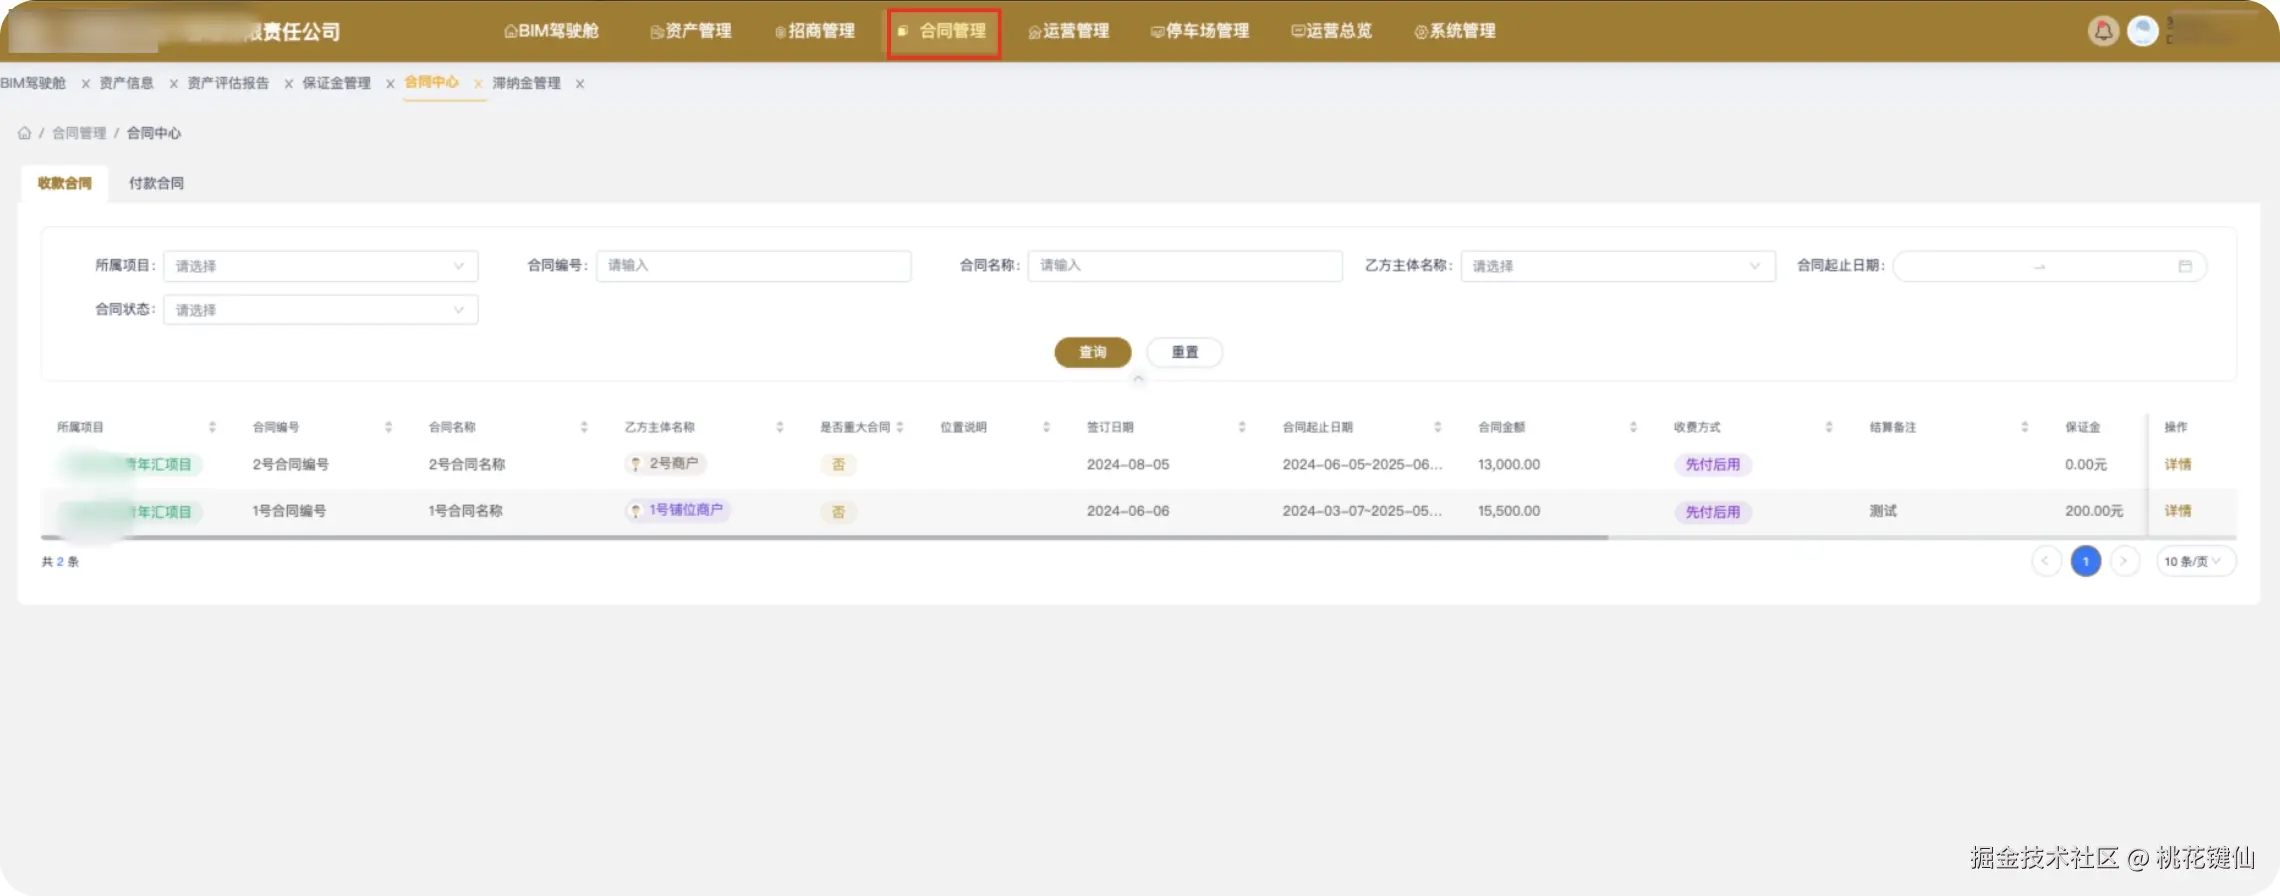Click the 合同起止日期 date range field
Viewport: 2280px width, 896px height.
(x=2049, y=266)
